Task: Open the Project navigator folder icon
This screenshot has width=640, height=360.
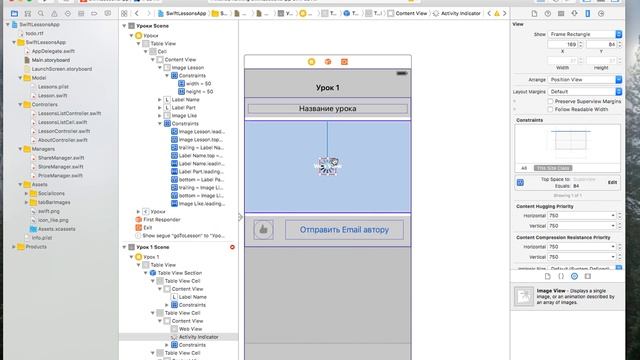Action: [x=14, y=13]
